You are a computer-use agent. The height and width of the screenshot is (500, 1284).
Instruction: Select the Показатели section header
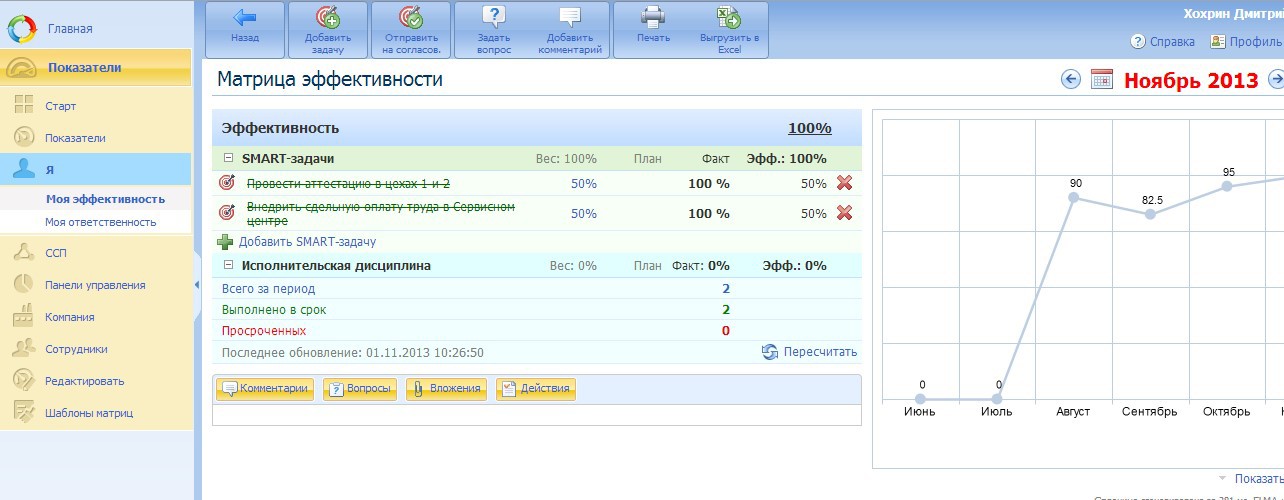pyautogui.click(x=96, y=68)
